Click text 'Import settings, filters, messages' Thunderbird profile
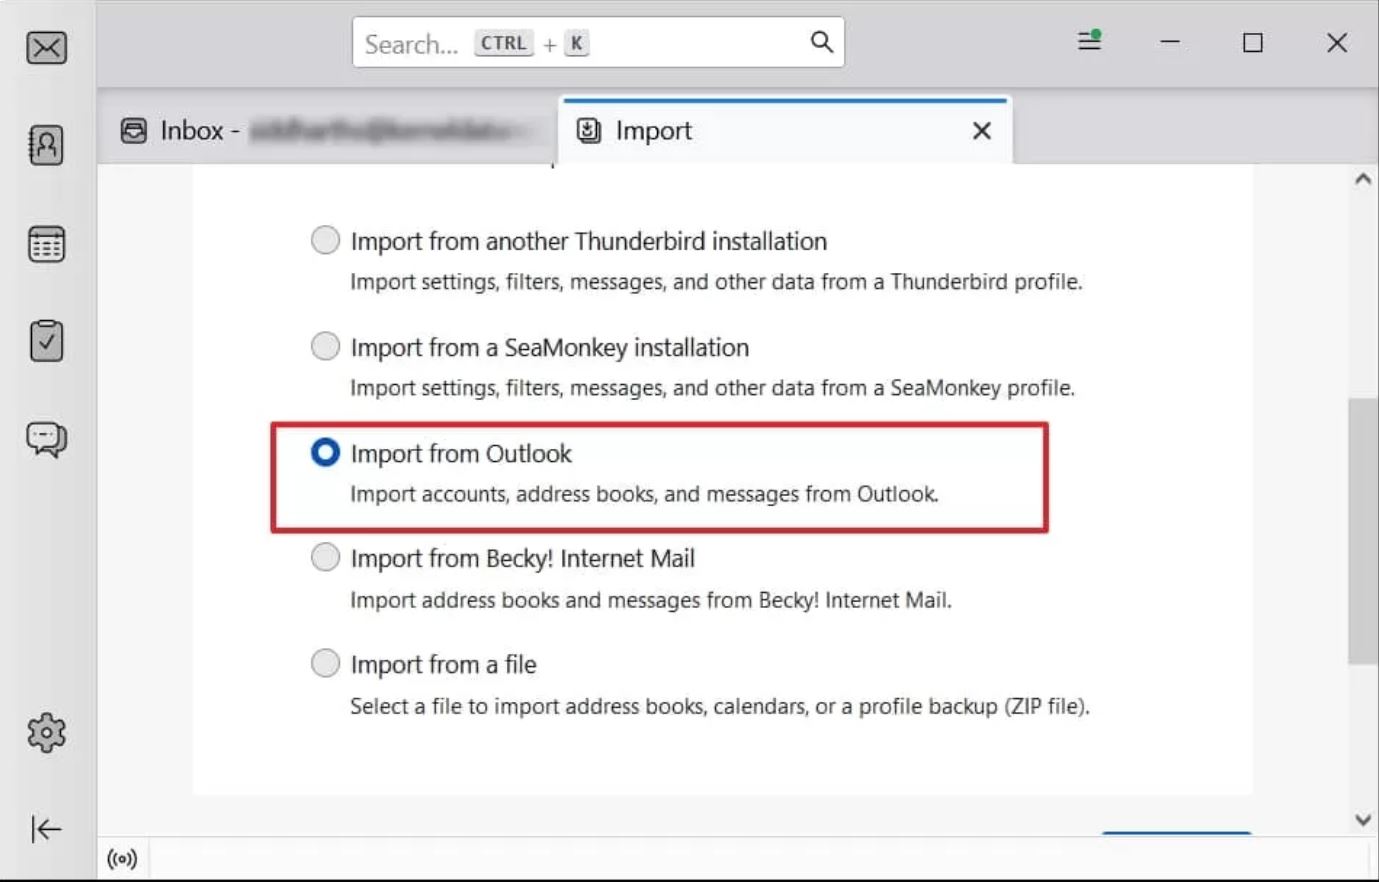1379x882 pixels. [716, 282]
